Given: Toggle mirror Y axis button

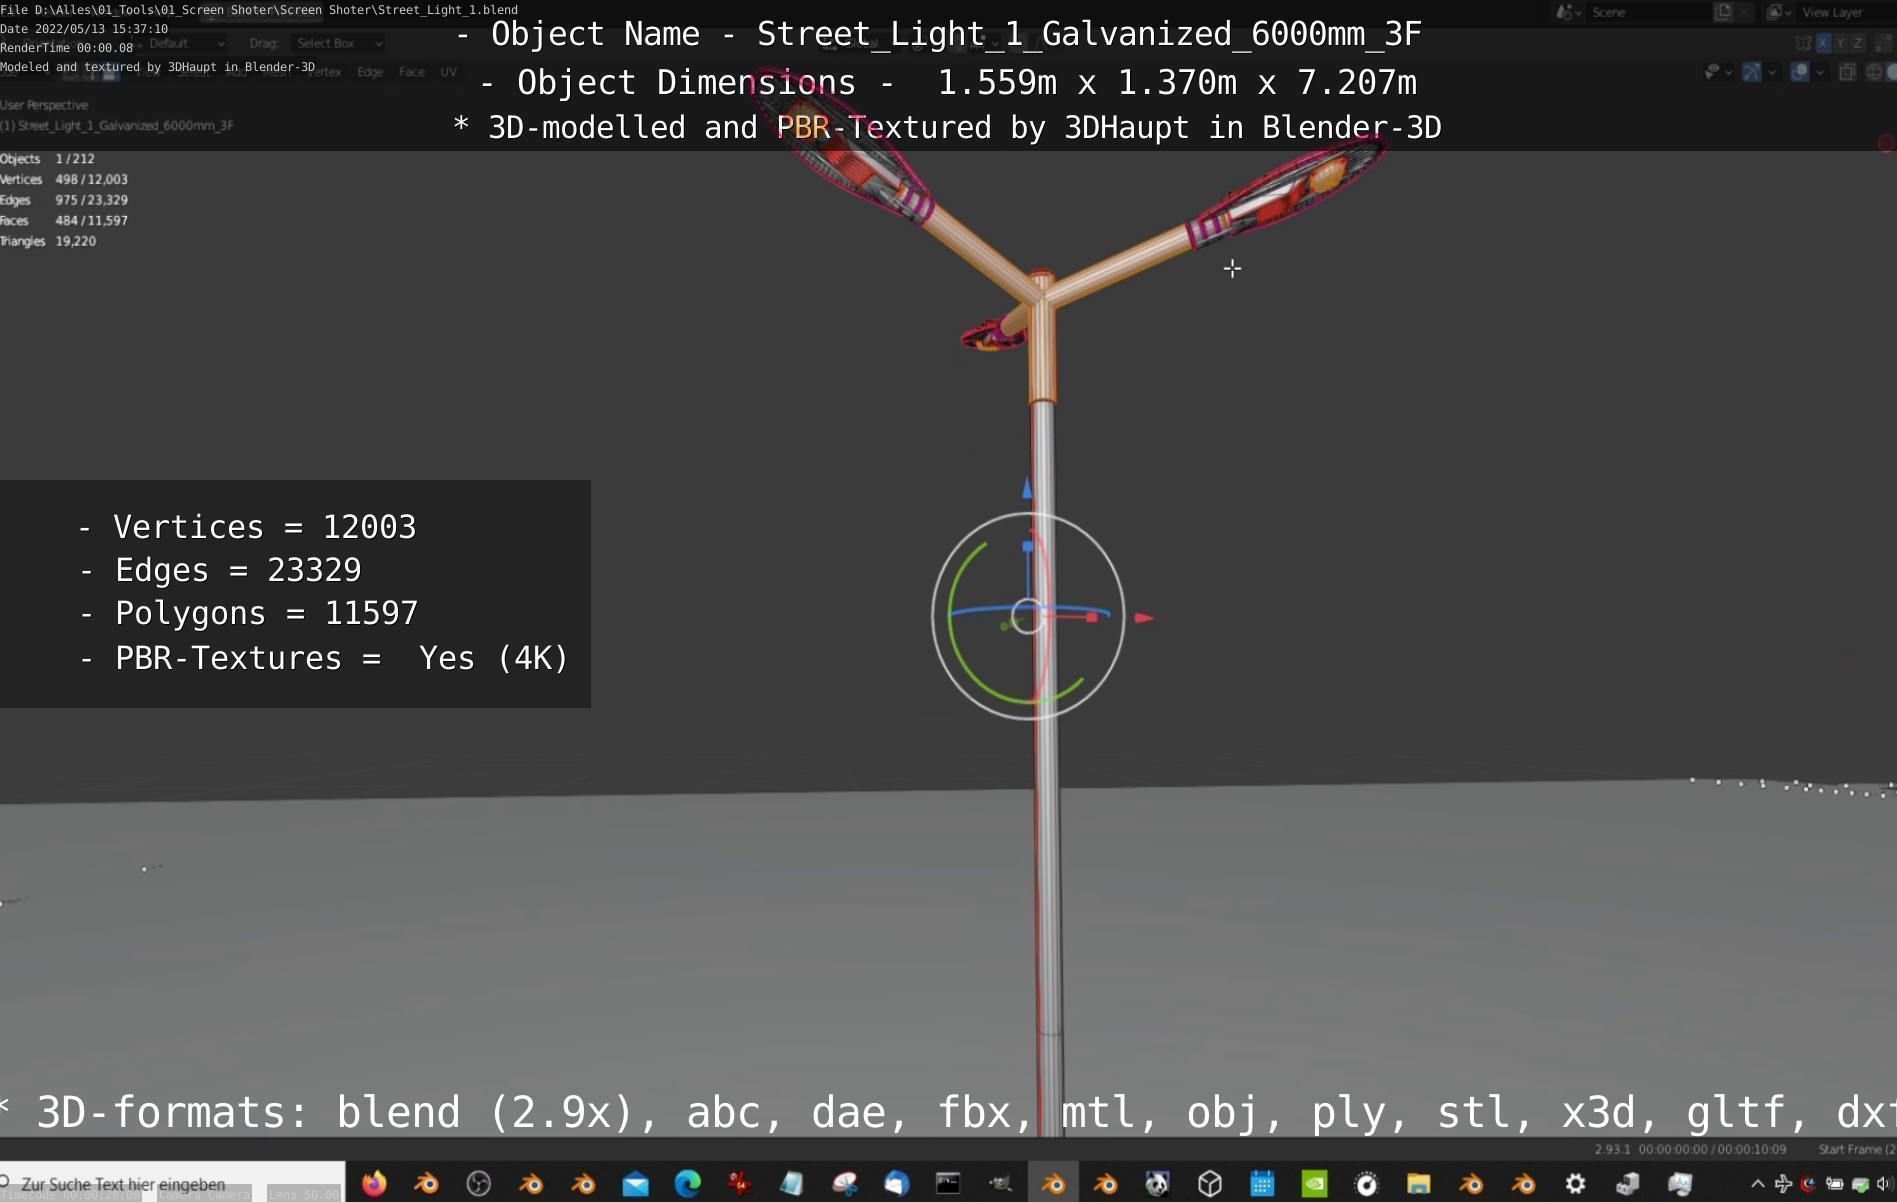Looking at the screenshot, I should [1840, 43].
